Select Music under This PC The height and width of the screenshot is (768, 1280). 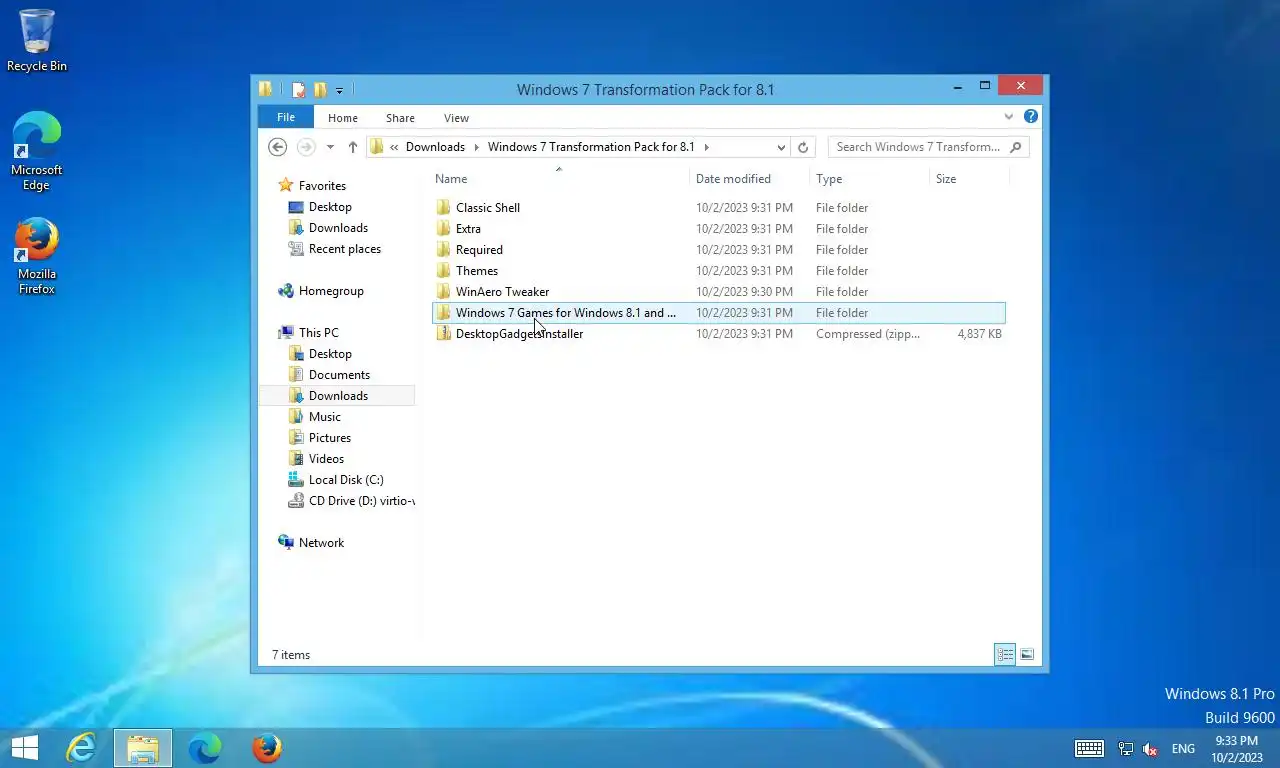pos(325,417)
